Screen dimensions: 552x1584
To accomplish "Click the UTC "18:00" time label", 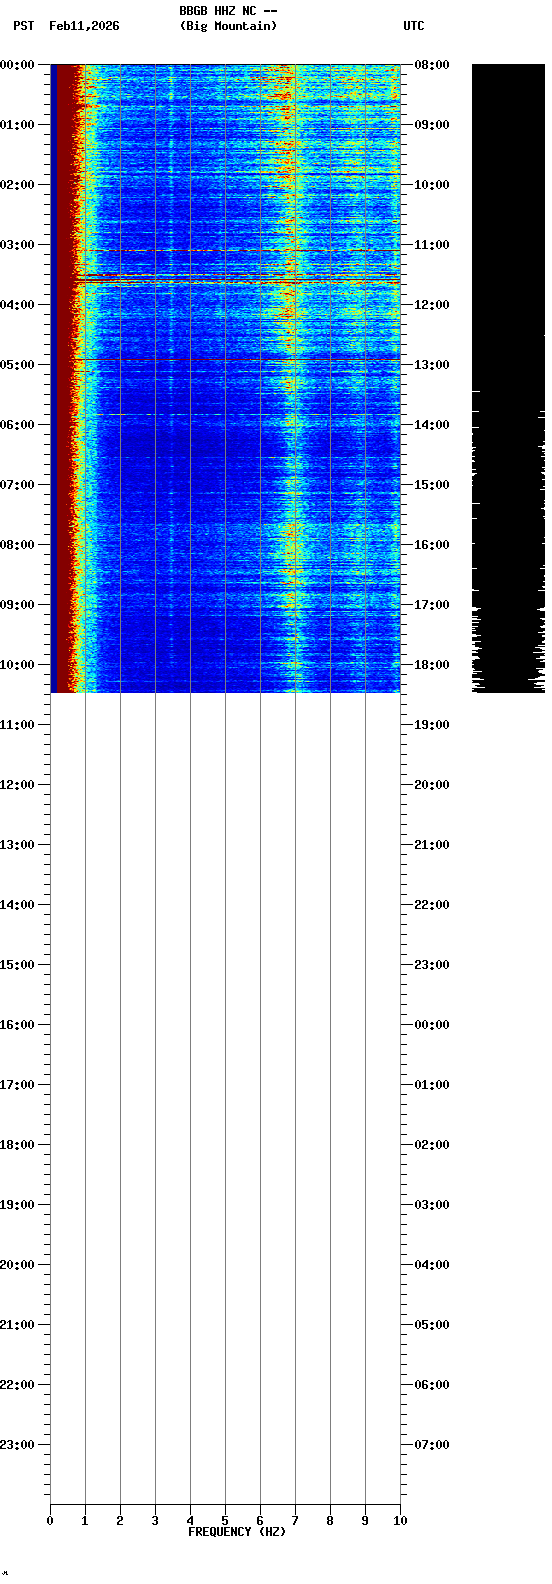I will coord(432,665).
